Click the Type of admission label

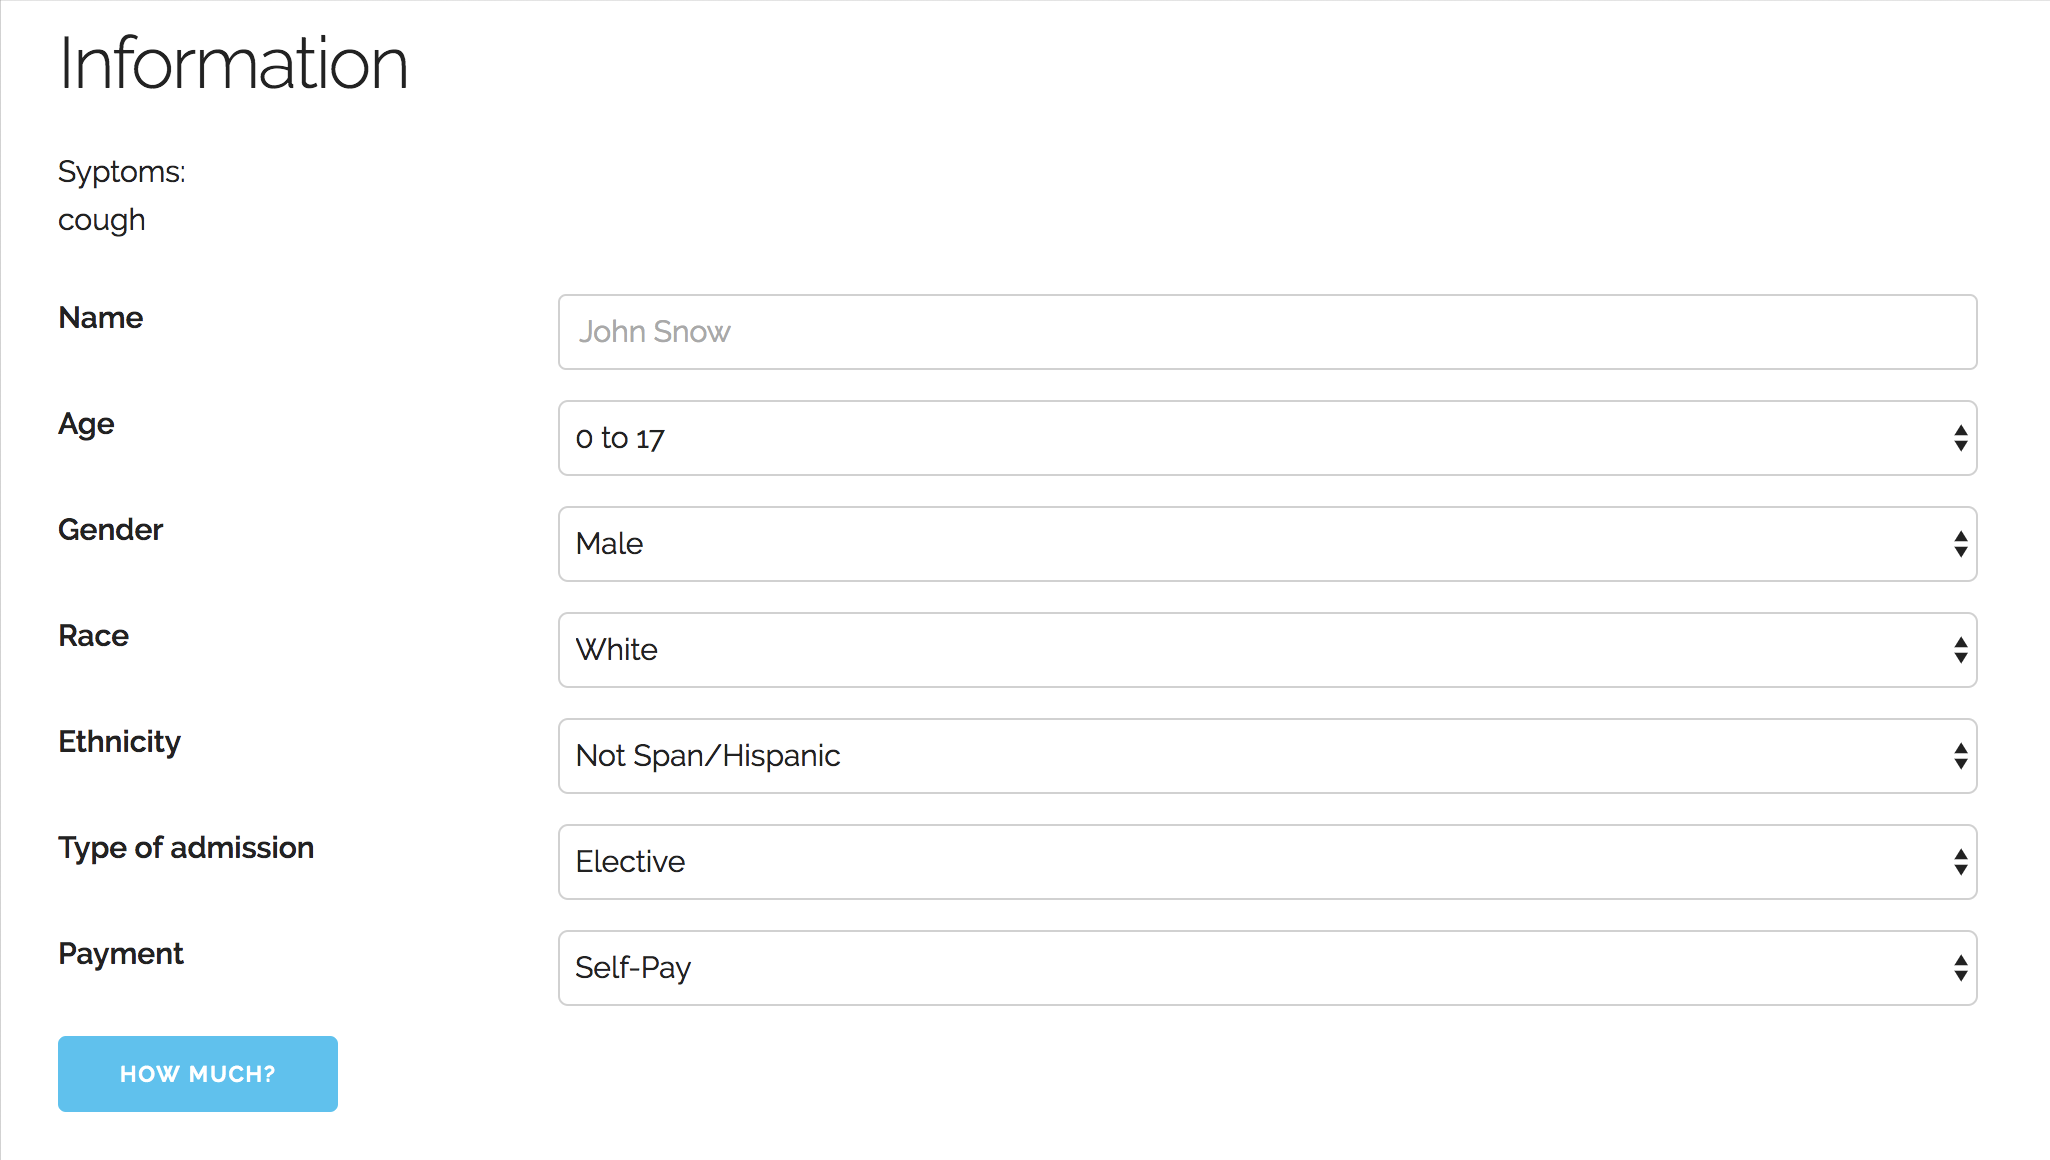186,848
